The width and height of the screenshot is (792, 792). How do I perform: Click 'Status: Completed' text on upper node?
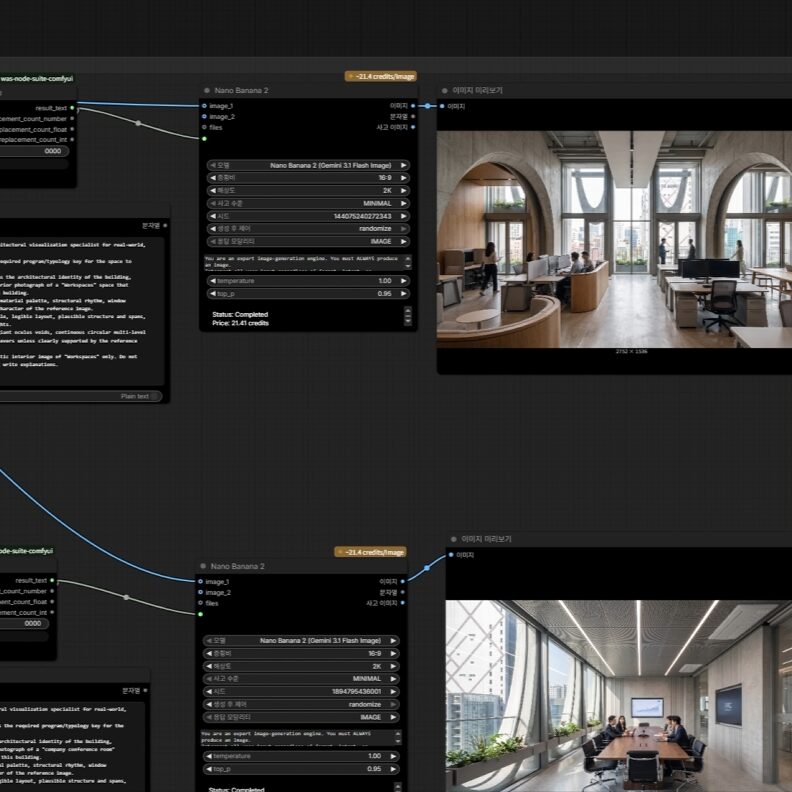240,314
